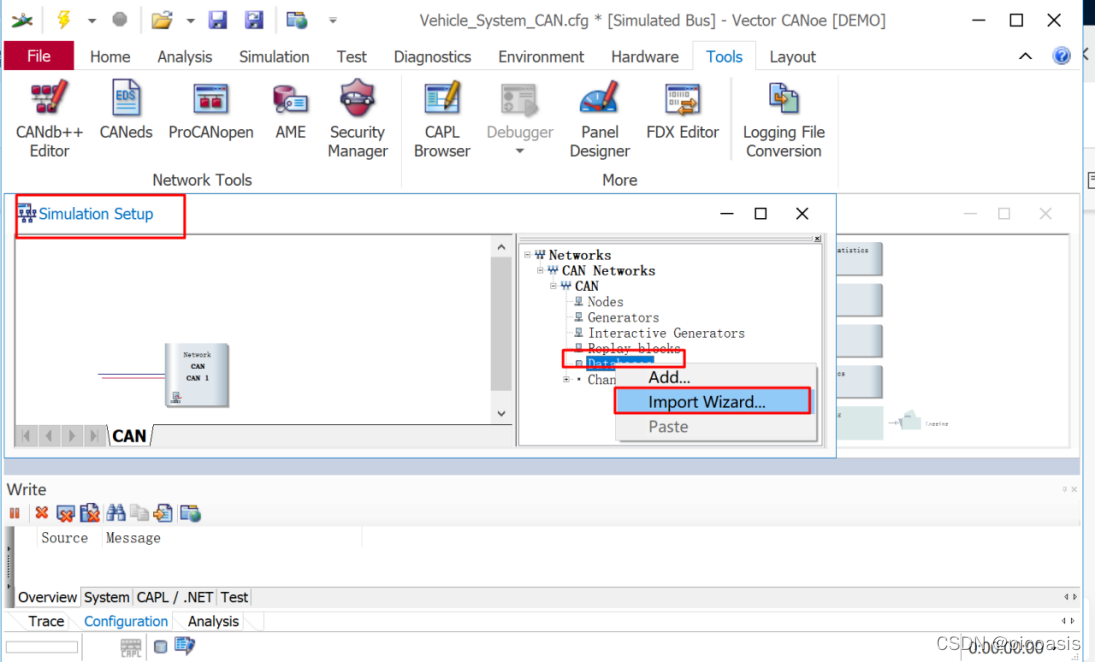The width and height of the screenshot is (1096, 663).
Task: Select Nodes in the network tree
Action: 605,302
